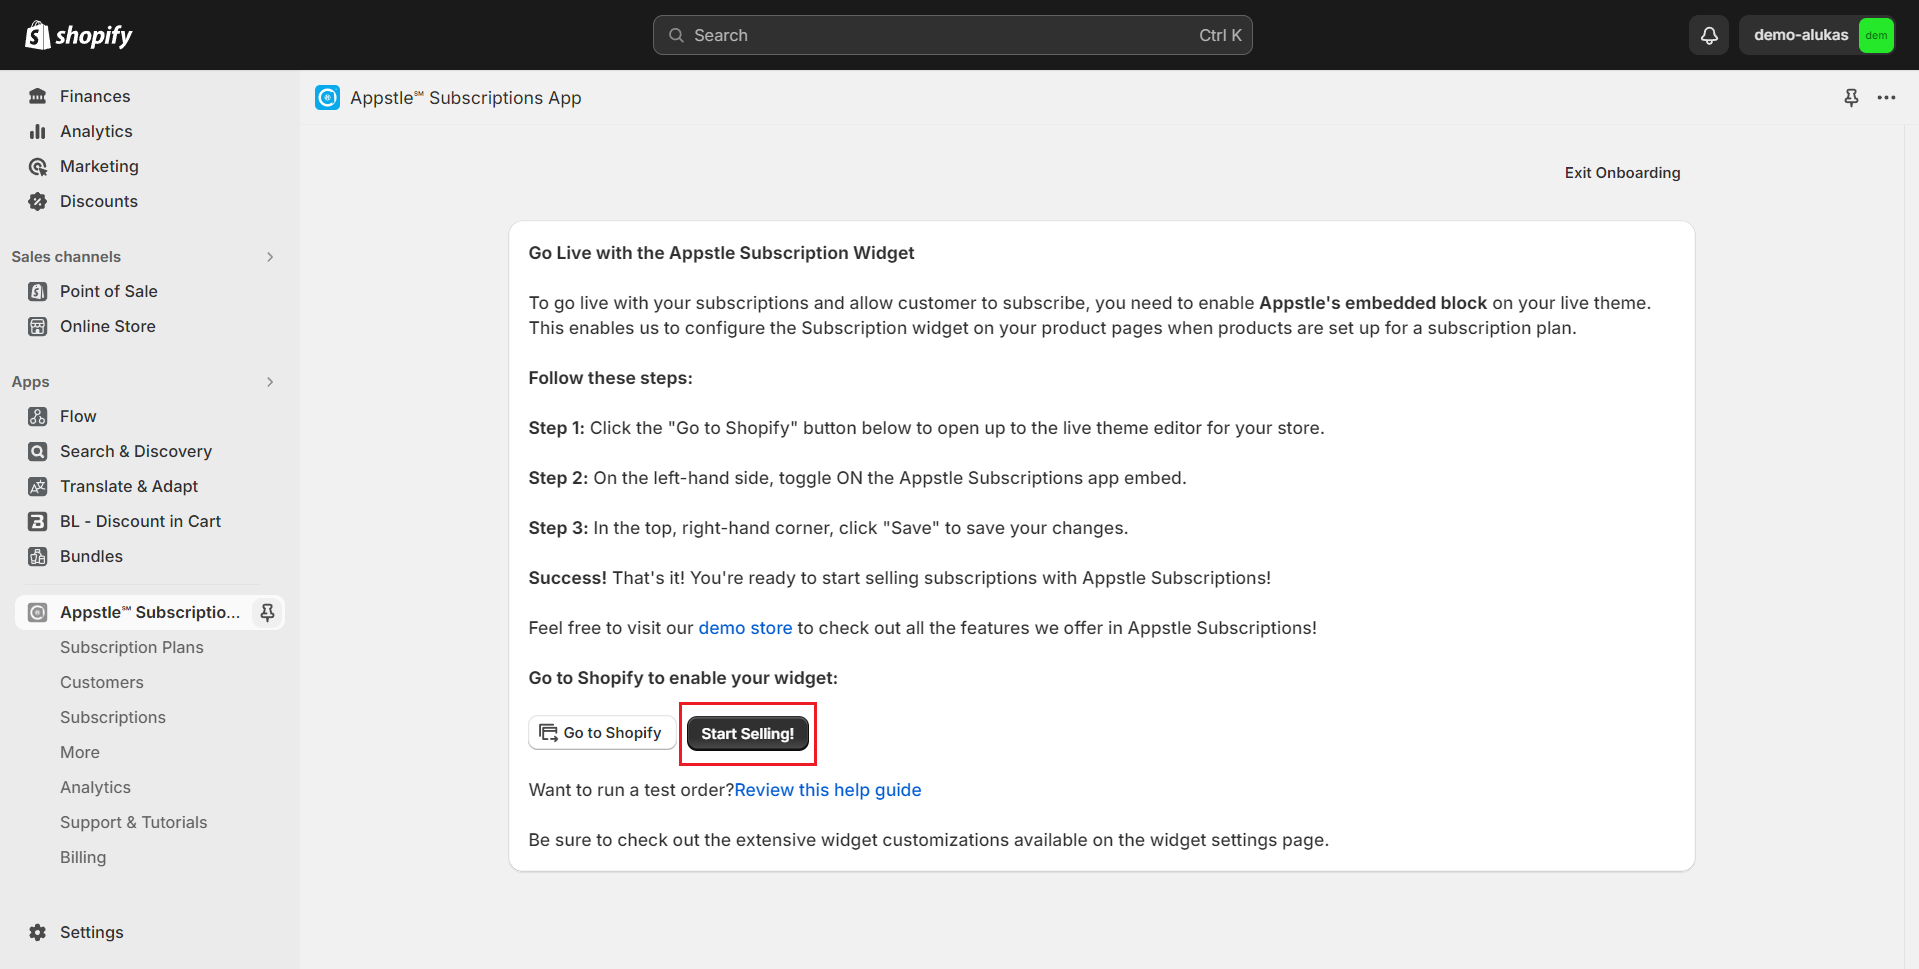The image size is (1919, 969).
Task: Open Settings gear in sidebar
Action: click(x=38, y=932)
